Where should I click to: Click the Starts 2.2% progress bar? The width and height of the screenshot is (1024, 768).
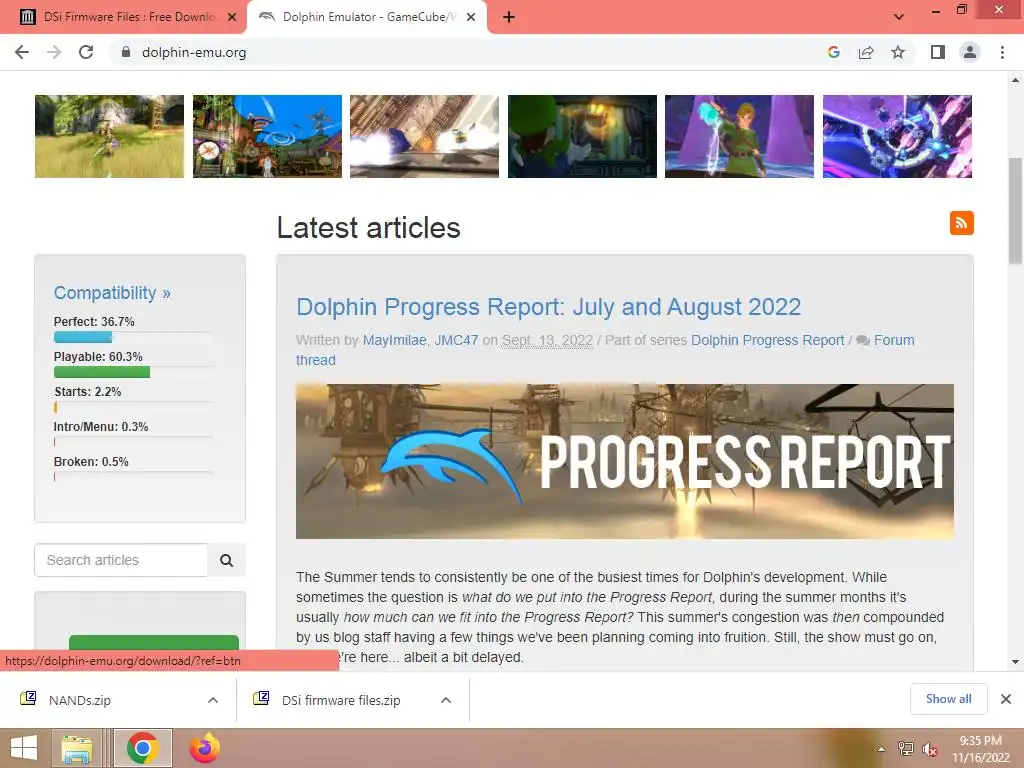pos(133,407)
